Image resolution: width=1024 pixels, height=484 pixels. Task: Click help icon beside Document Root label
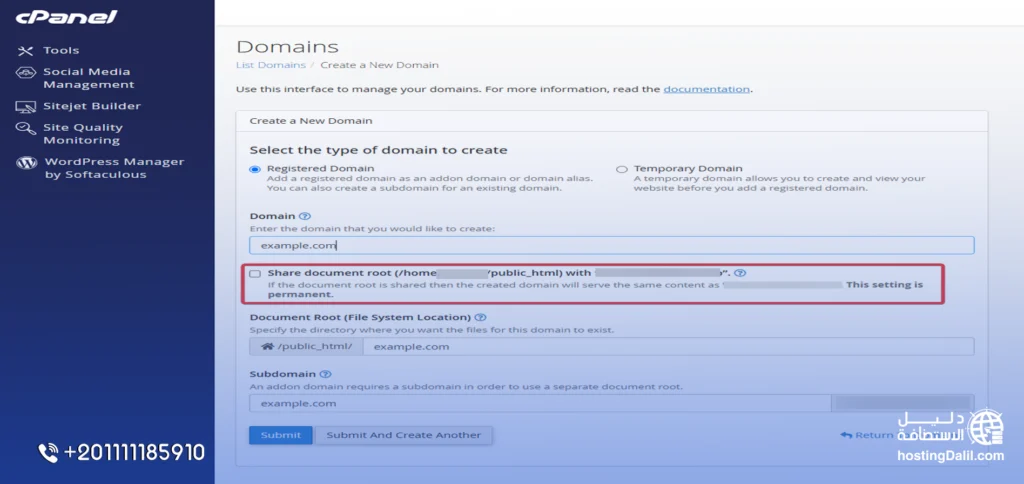pyautogui.click(x=481, y=317)
